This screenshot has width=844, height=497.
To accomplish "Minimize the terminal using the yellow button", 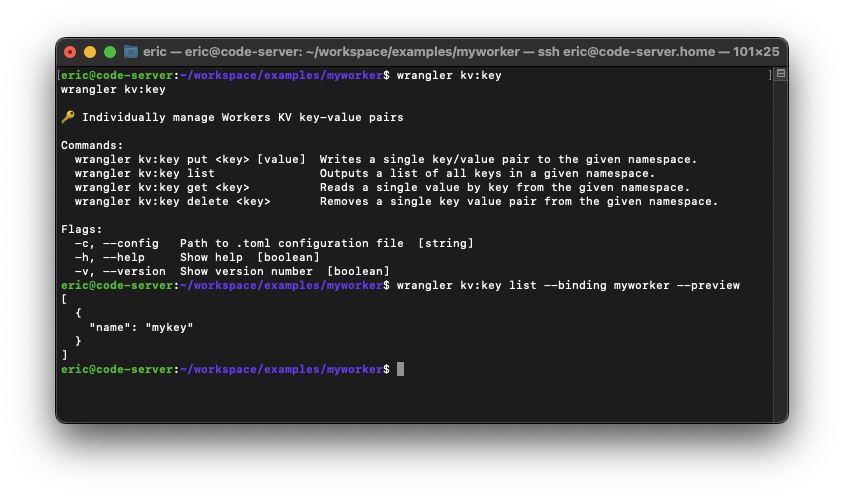I will [x=90, y=52].
